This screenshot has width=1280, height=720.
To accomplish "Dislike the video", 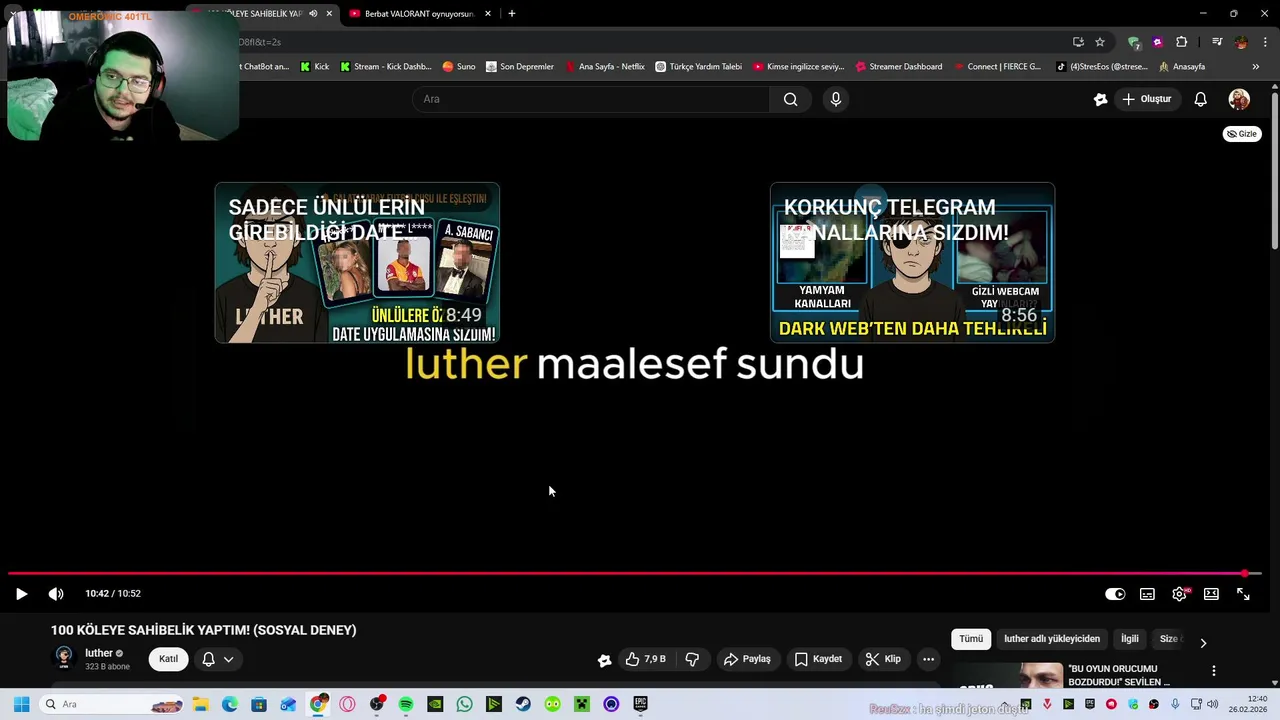I will 692,659.
